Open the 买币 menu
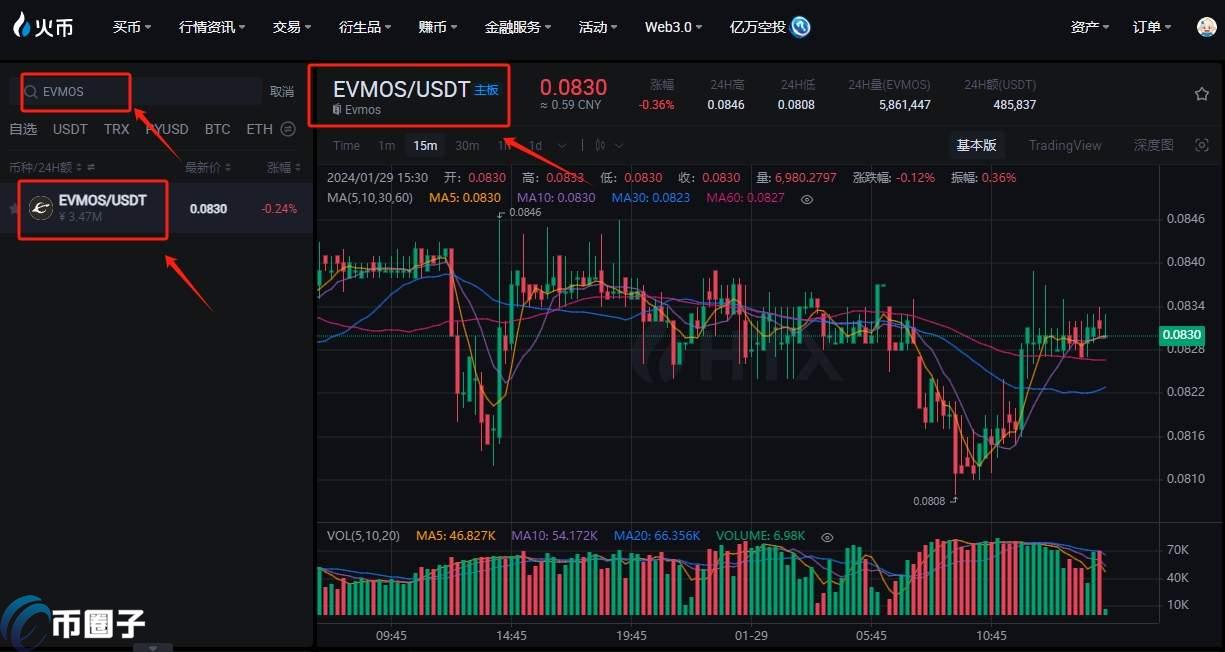This screenshot has width=1225, height=652. [132, 27]
